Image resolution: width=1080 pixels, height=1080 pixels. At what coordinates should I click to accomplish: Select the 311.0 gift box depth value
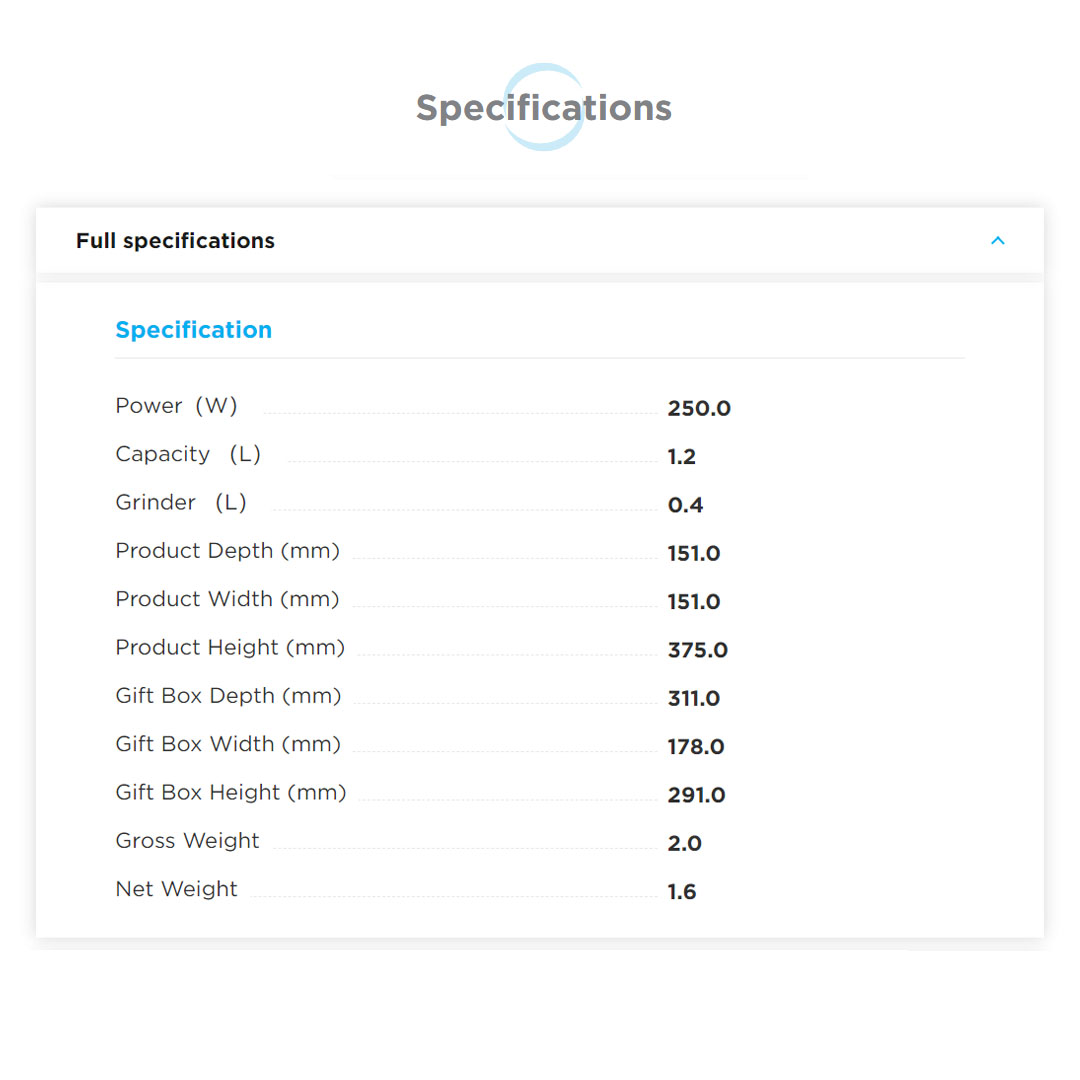pos(693,698)
